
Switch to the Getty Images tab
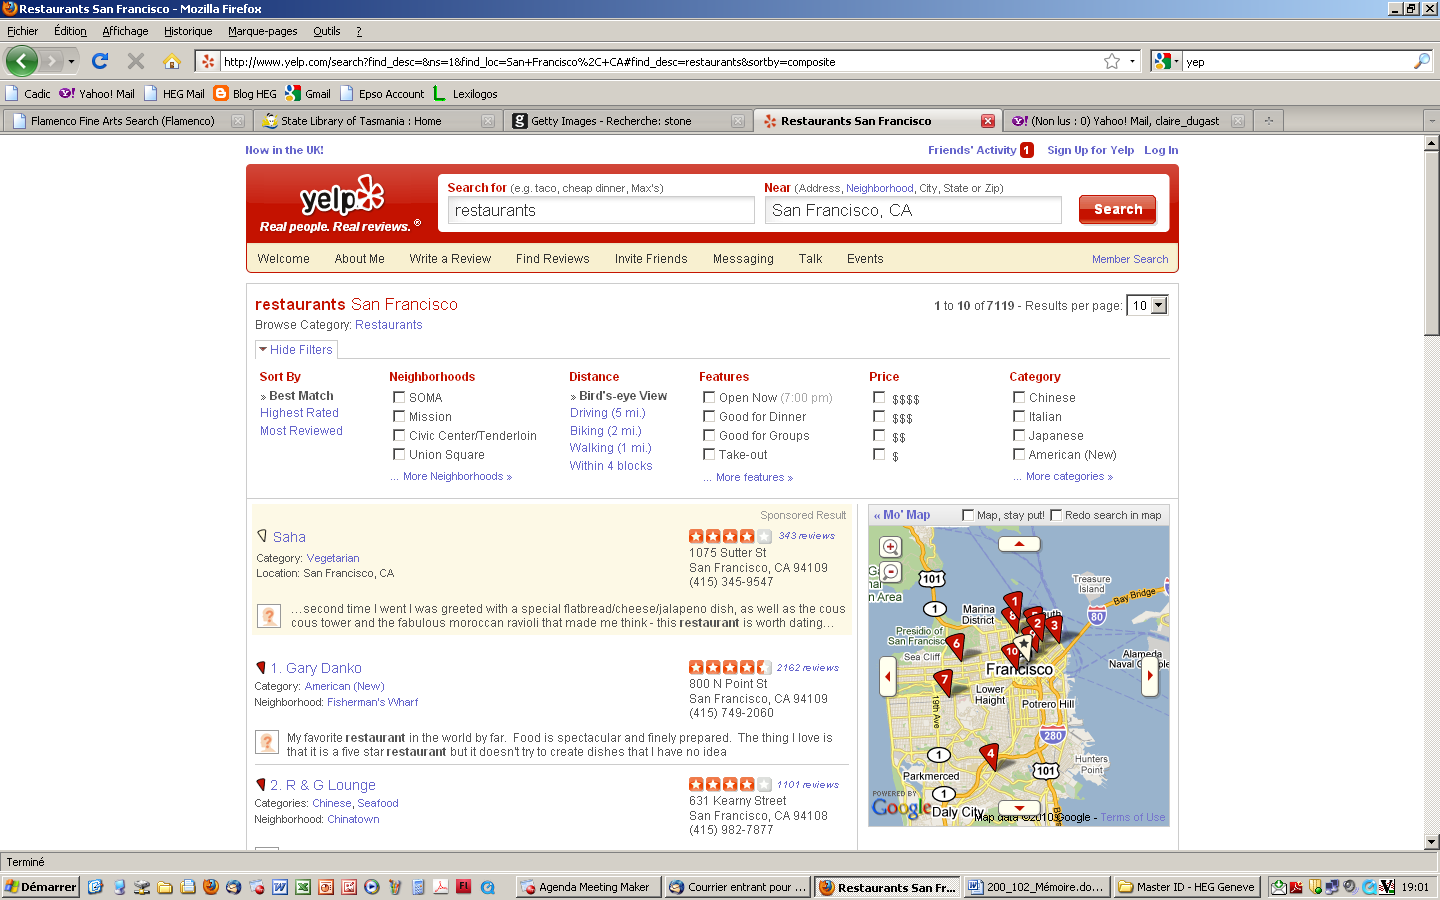coord(627,121)
